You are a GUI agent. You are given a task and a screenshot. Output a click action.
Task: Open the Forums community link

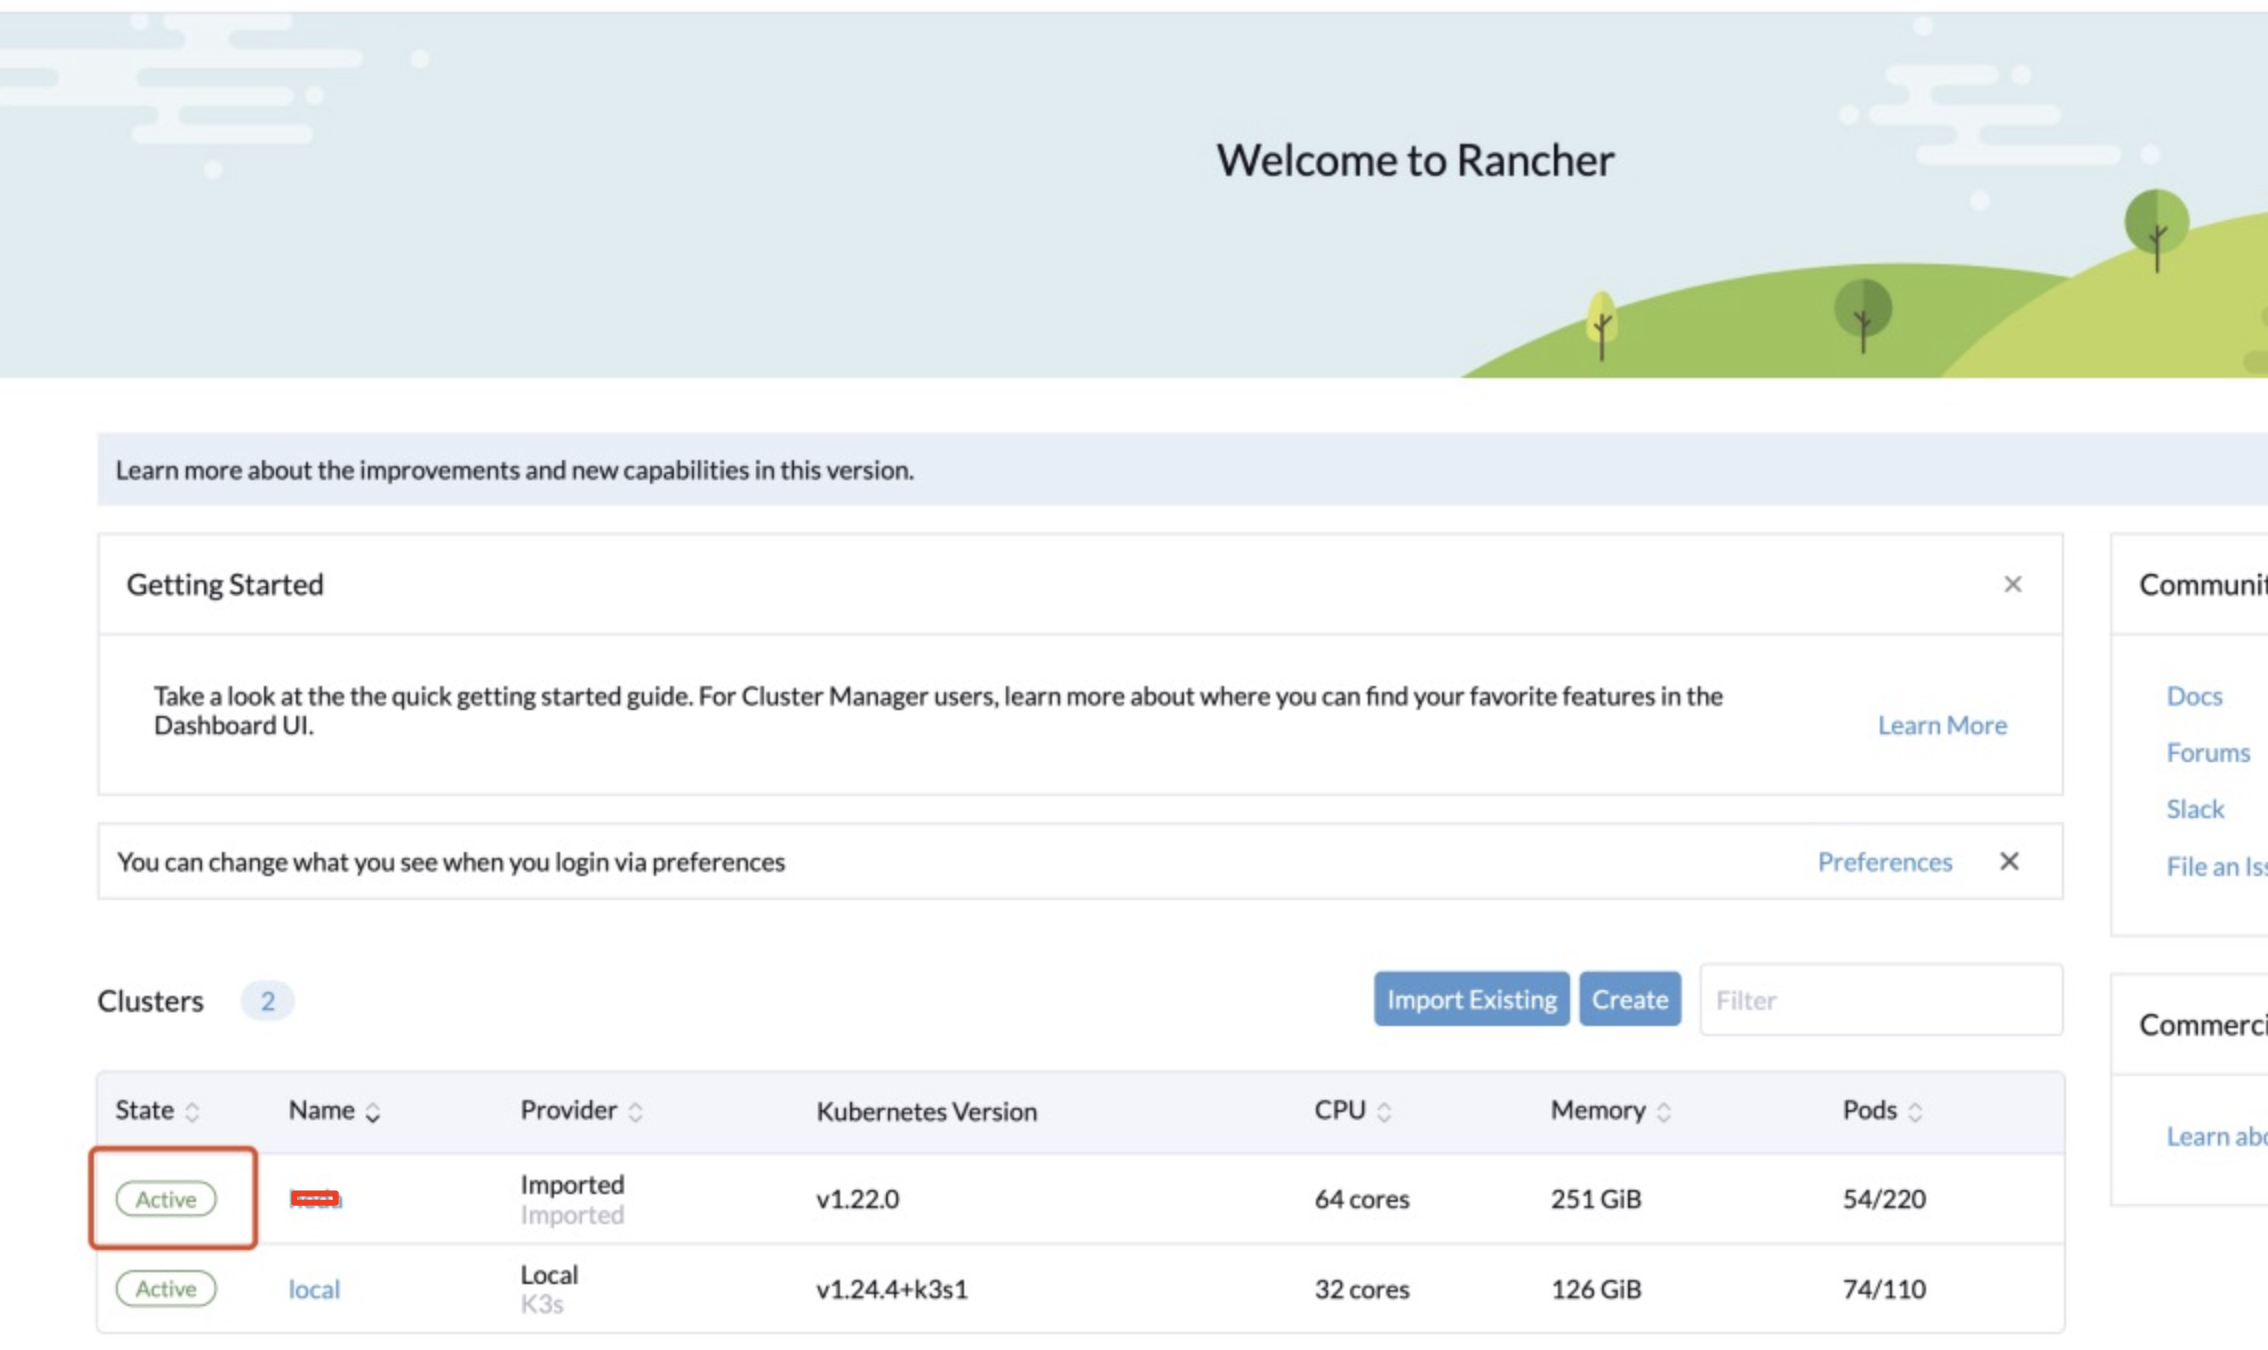pyautogui.click(x=2208, y=752)
